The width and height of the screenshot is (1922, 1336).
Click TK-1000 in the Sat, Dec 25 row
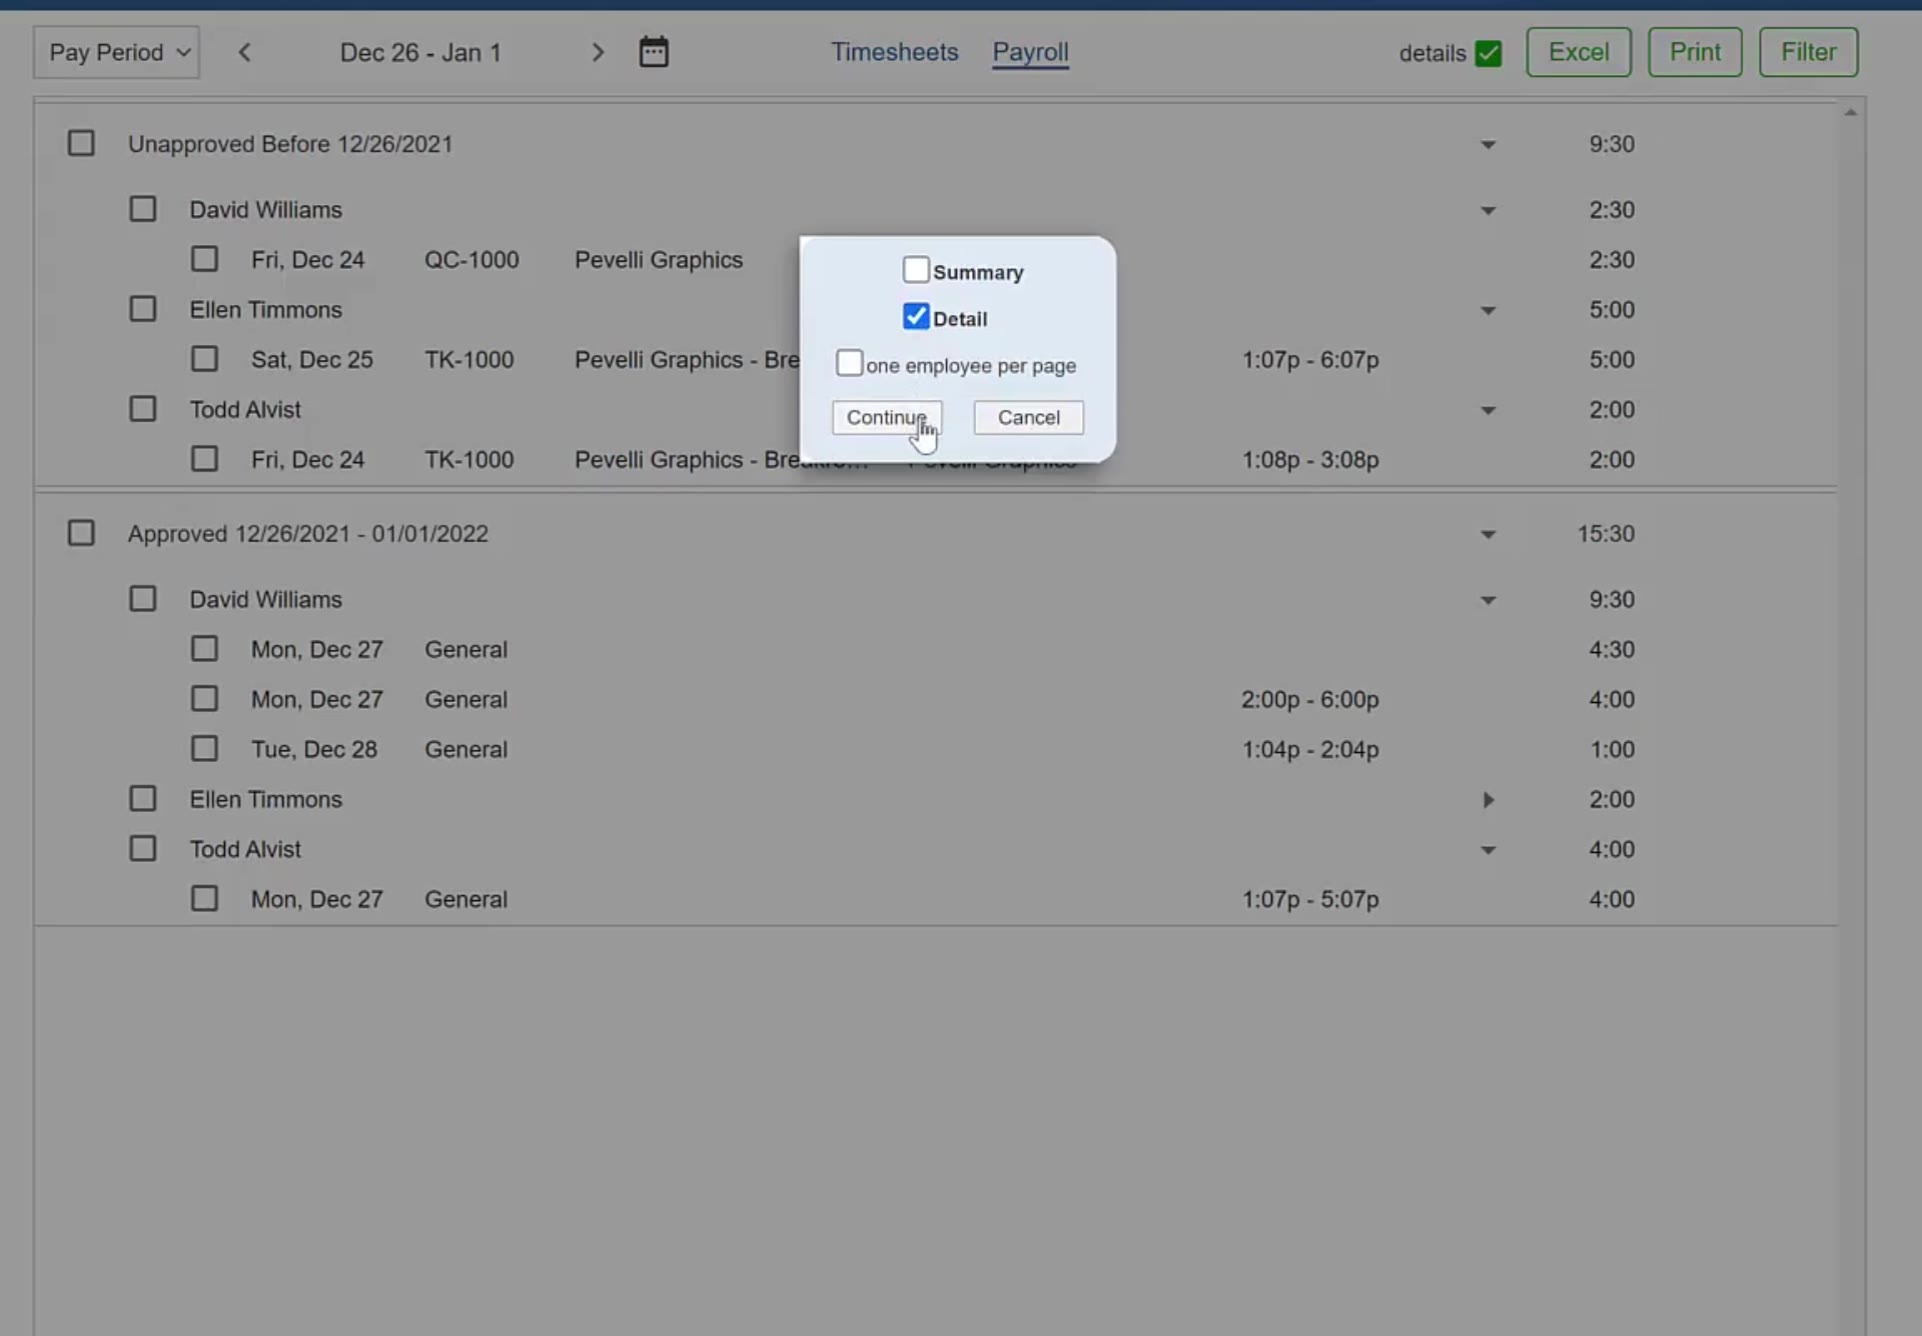[x=469, y=360]
